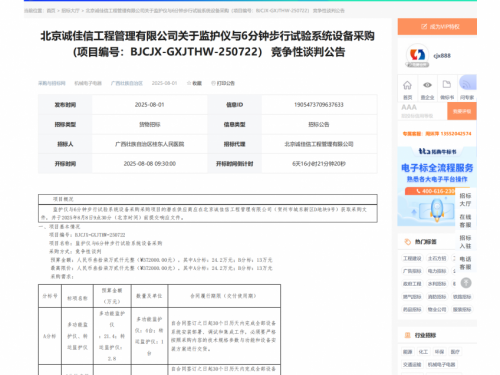Image resolution: width=500 pixels, height=375 pixels.
Task: Select the 工程建设 hot tag
Action: click(412, 258)
